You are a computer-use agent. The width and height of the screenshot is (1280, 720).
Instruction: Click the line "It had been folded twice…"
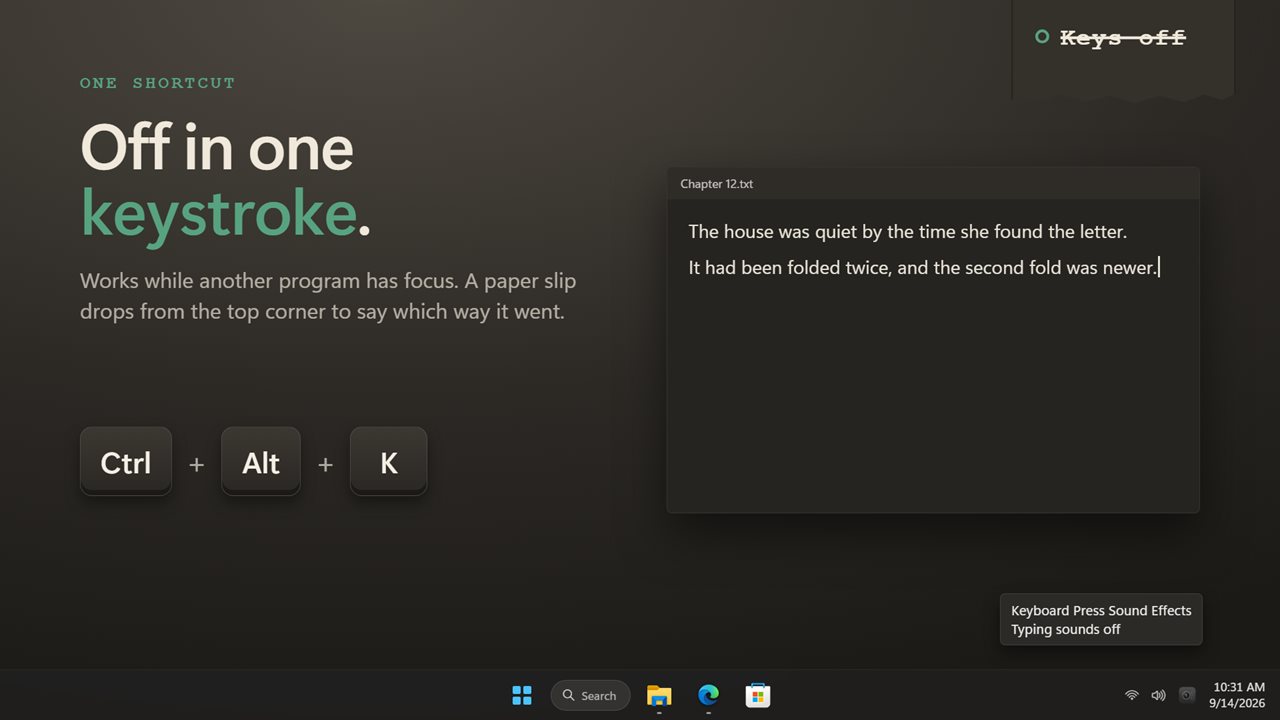923,268
